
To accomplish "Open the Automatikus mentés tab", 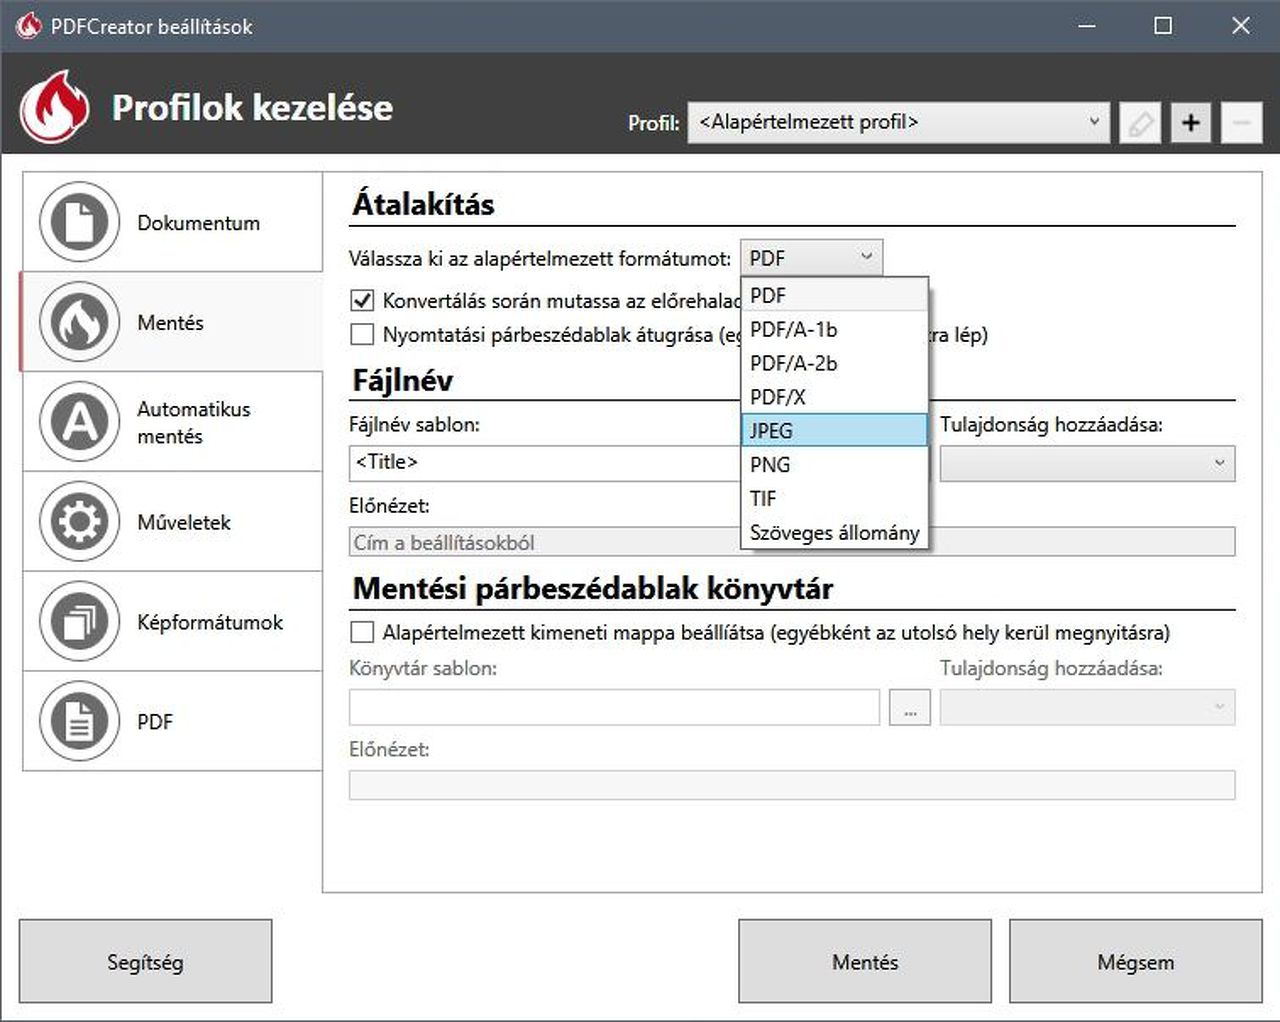I will (x=172, y=422).
